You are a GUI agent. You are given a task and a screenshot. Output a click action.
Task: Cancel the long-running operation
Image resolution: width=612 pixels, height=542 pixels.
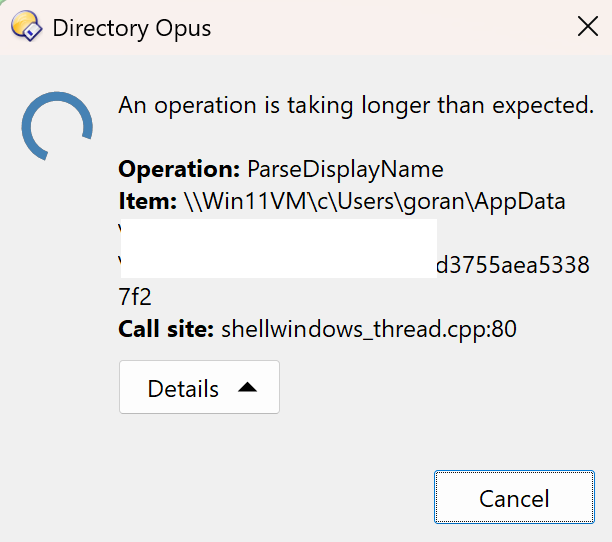click(514, 497)
